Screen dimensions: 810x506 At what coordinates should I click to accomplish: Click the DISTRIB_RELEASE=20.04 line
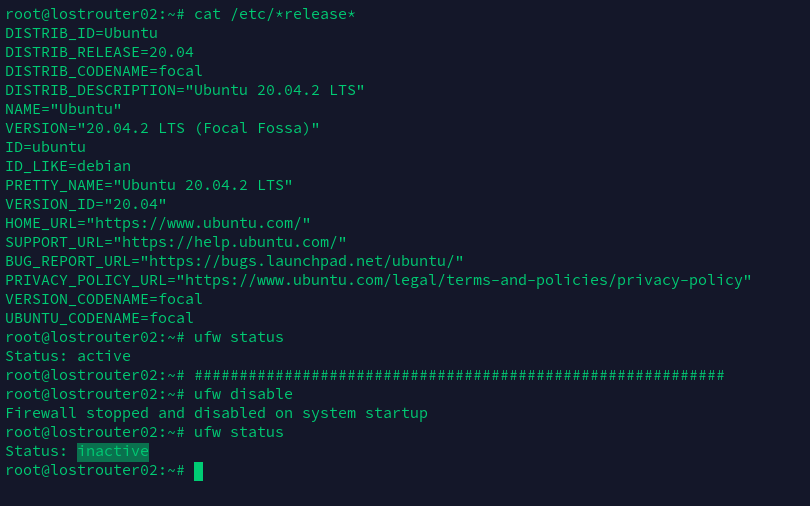tap(99, 52)
